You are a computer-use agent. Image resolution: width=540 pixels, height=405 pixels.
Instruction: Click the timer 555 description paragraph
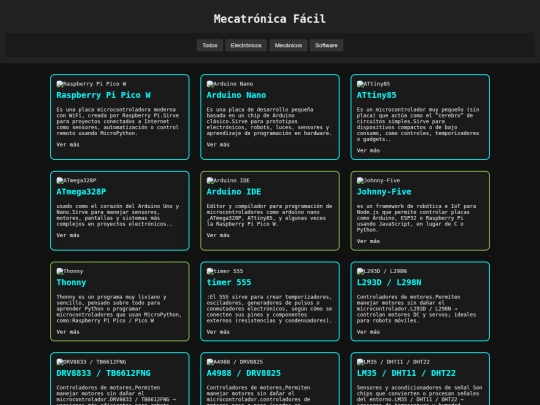click(x=269, y=309)
